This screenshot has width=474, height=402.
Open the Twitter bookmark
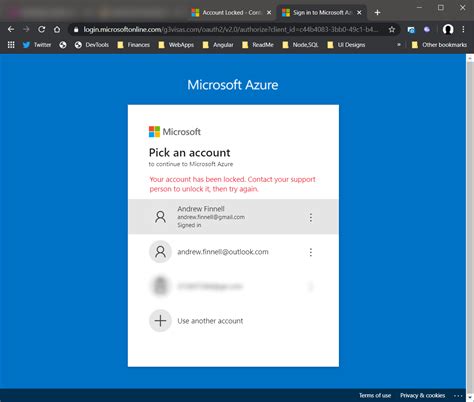[x=37, y=45]
